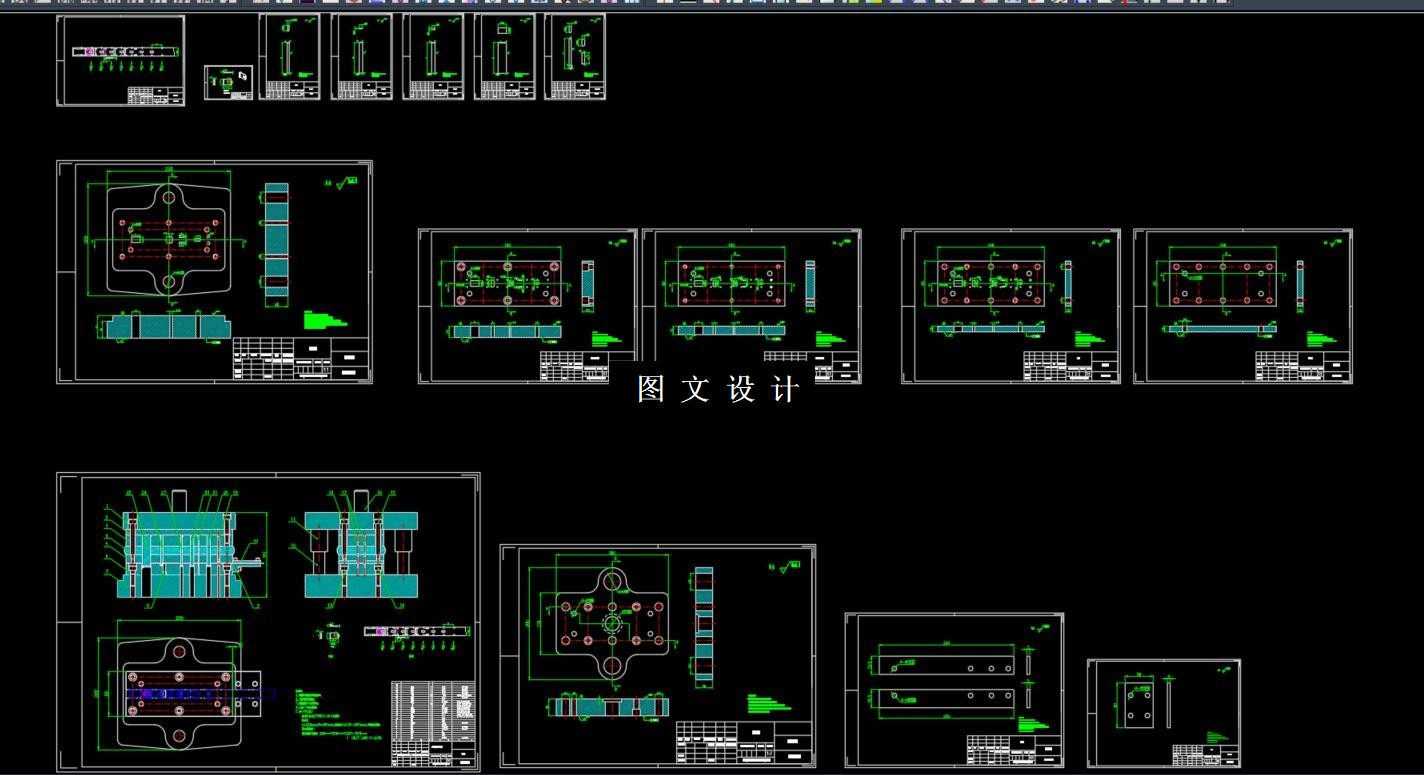Select the tall punch sheet showing several separate parts
1424x775 pixels.
[574, 56]
